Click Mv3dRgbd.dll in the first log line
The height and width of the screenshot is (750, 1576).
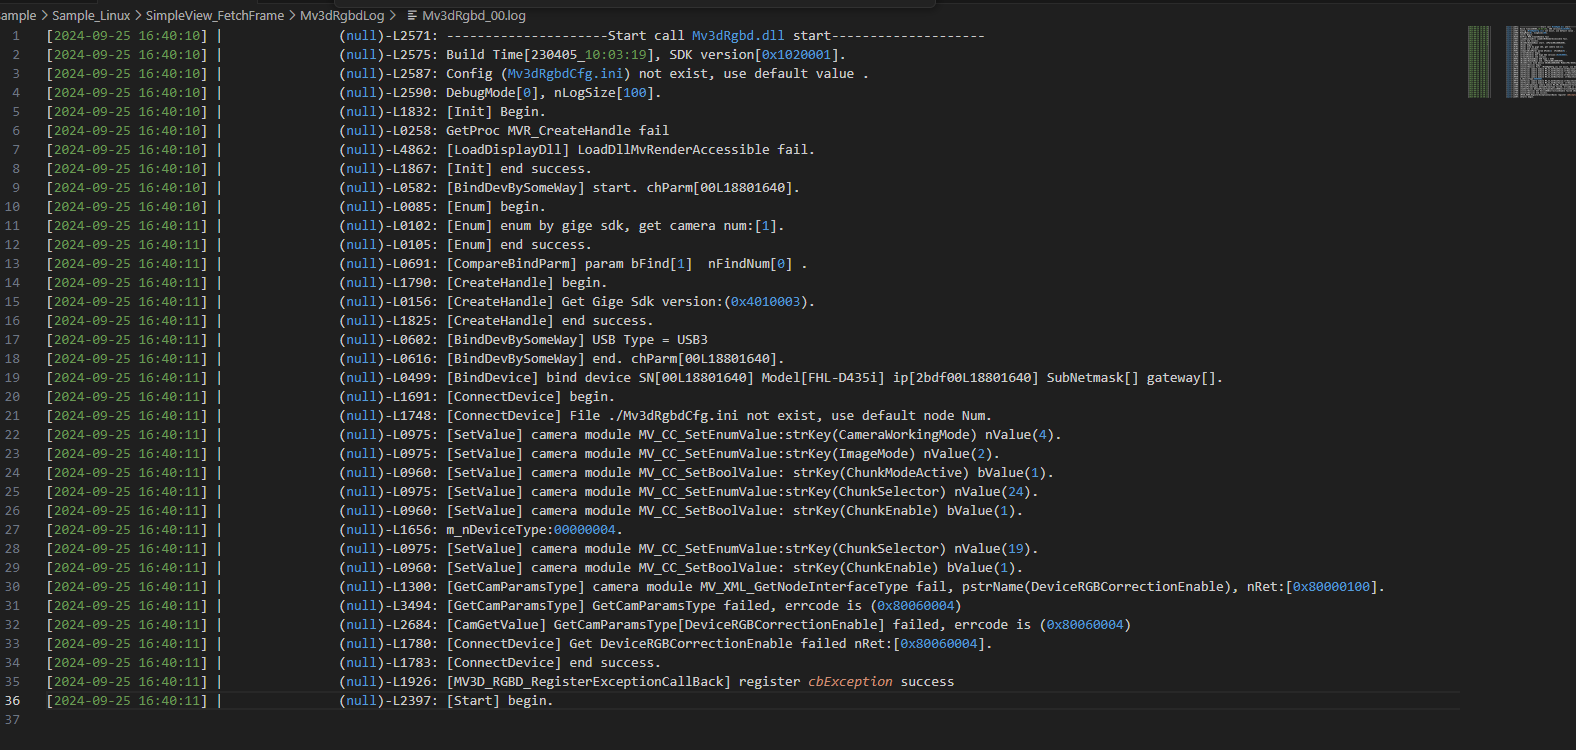(x=738, y=36)
